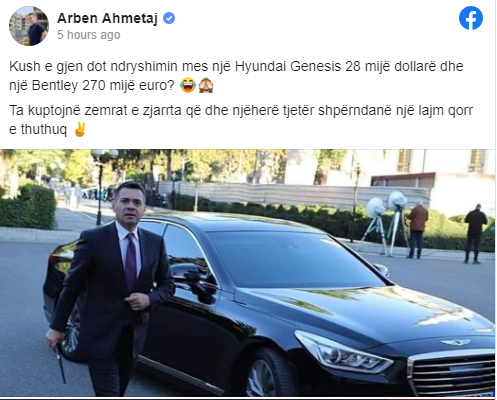
Task: Click the blue verified badge checkmark
Action: (x=169, y=18)
